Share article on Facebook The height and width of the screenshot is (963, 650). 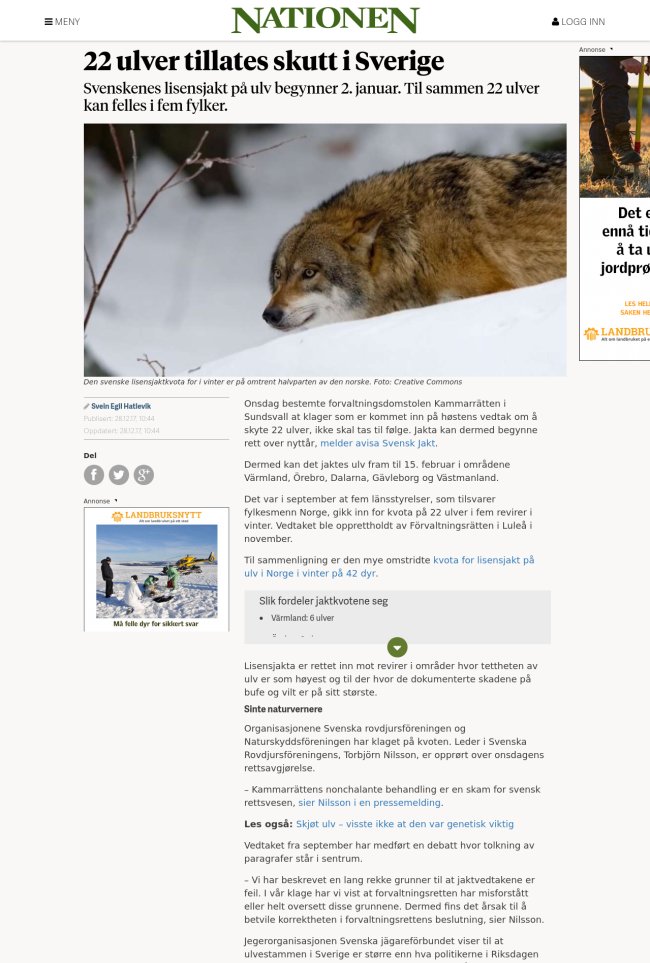tap(94, 475)
